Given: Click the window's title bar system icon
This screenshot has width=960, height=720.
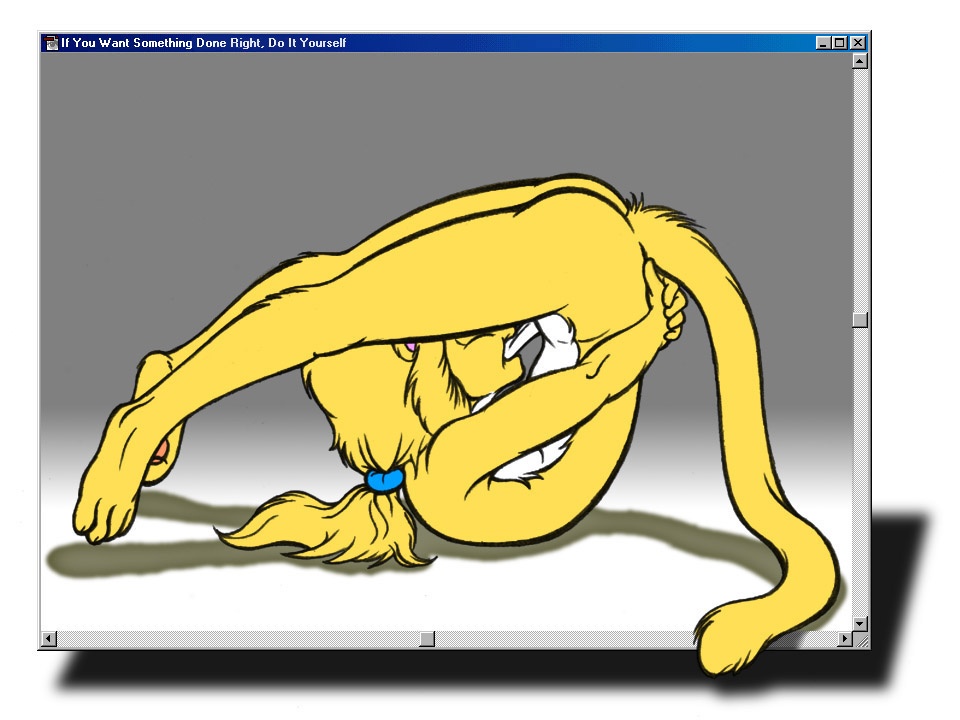Looking at the screenshot, I should 51,43.
